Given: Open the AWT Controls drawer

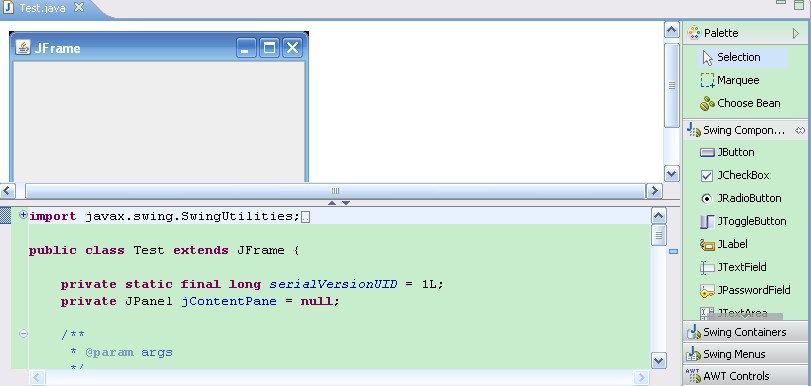Looking at the screenshot, I should pyautogui.click(x=745, y=376).
